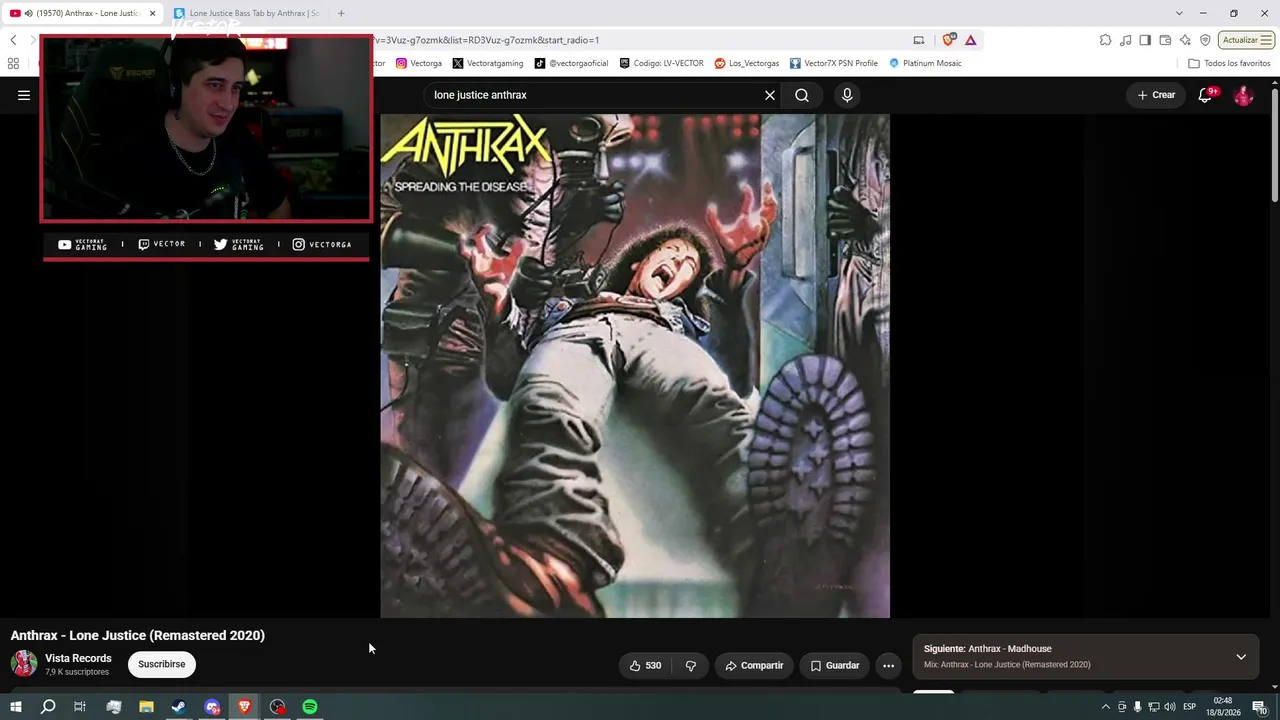Image resolution: width=1280 pixels, height=720 pixels.
Task: Open Vectoratgaming X bookmark
Action: tap(488, 63)
